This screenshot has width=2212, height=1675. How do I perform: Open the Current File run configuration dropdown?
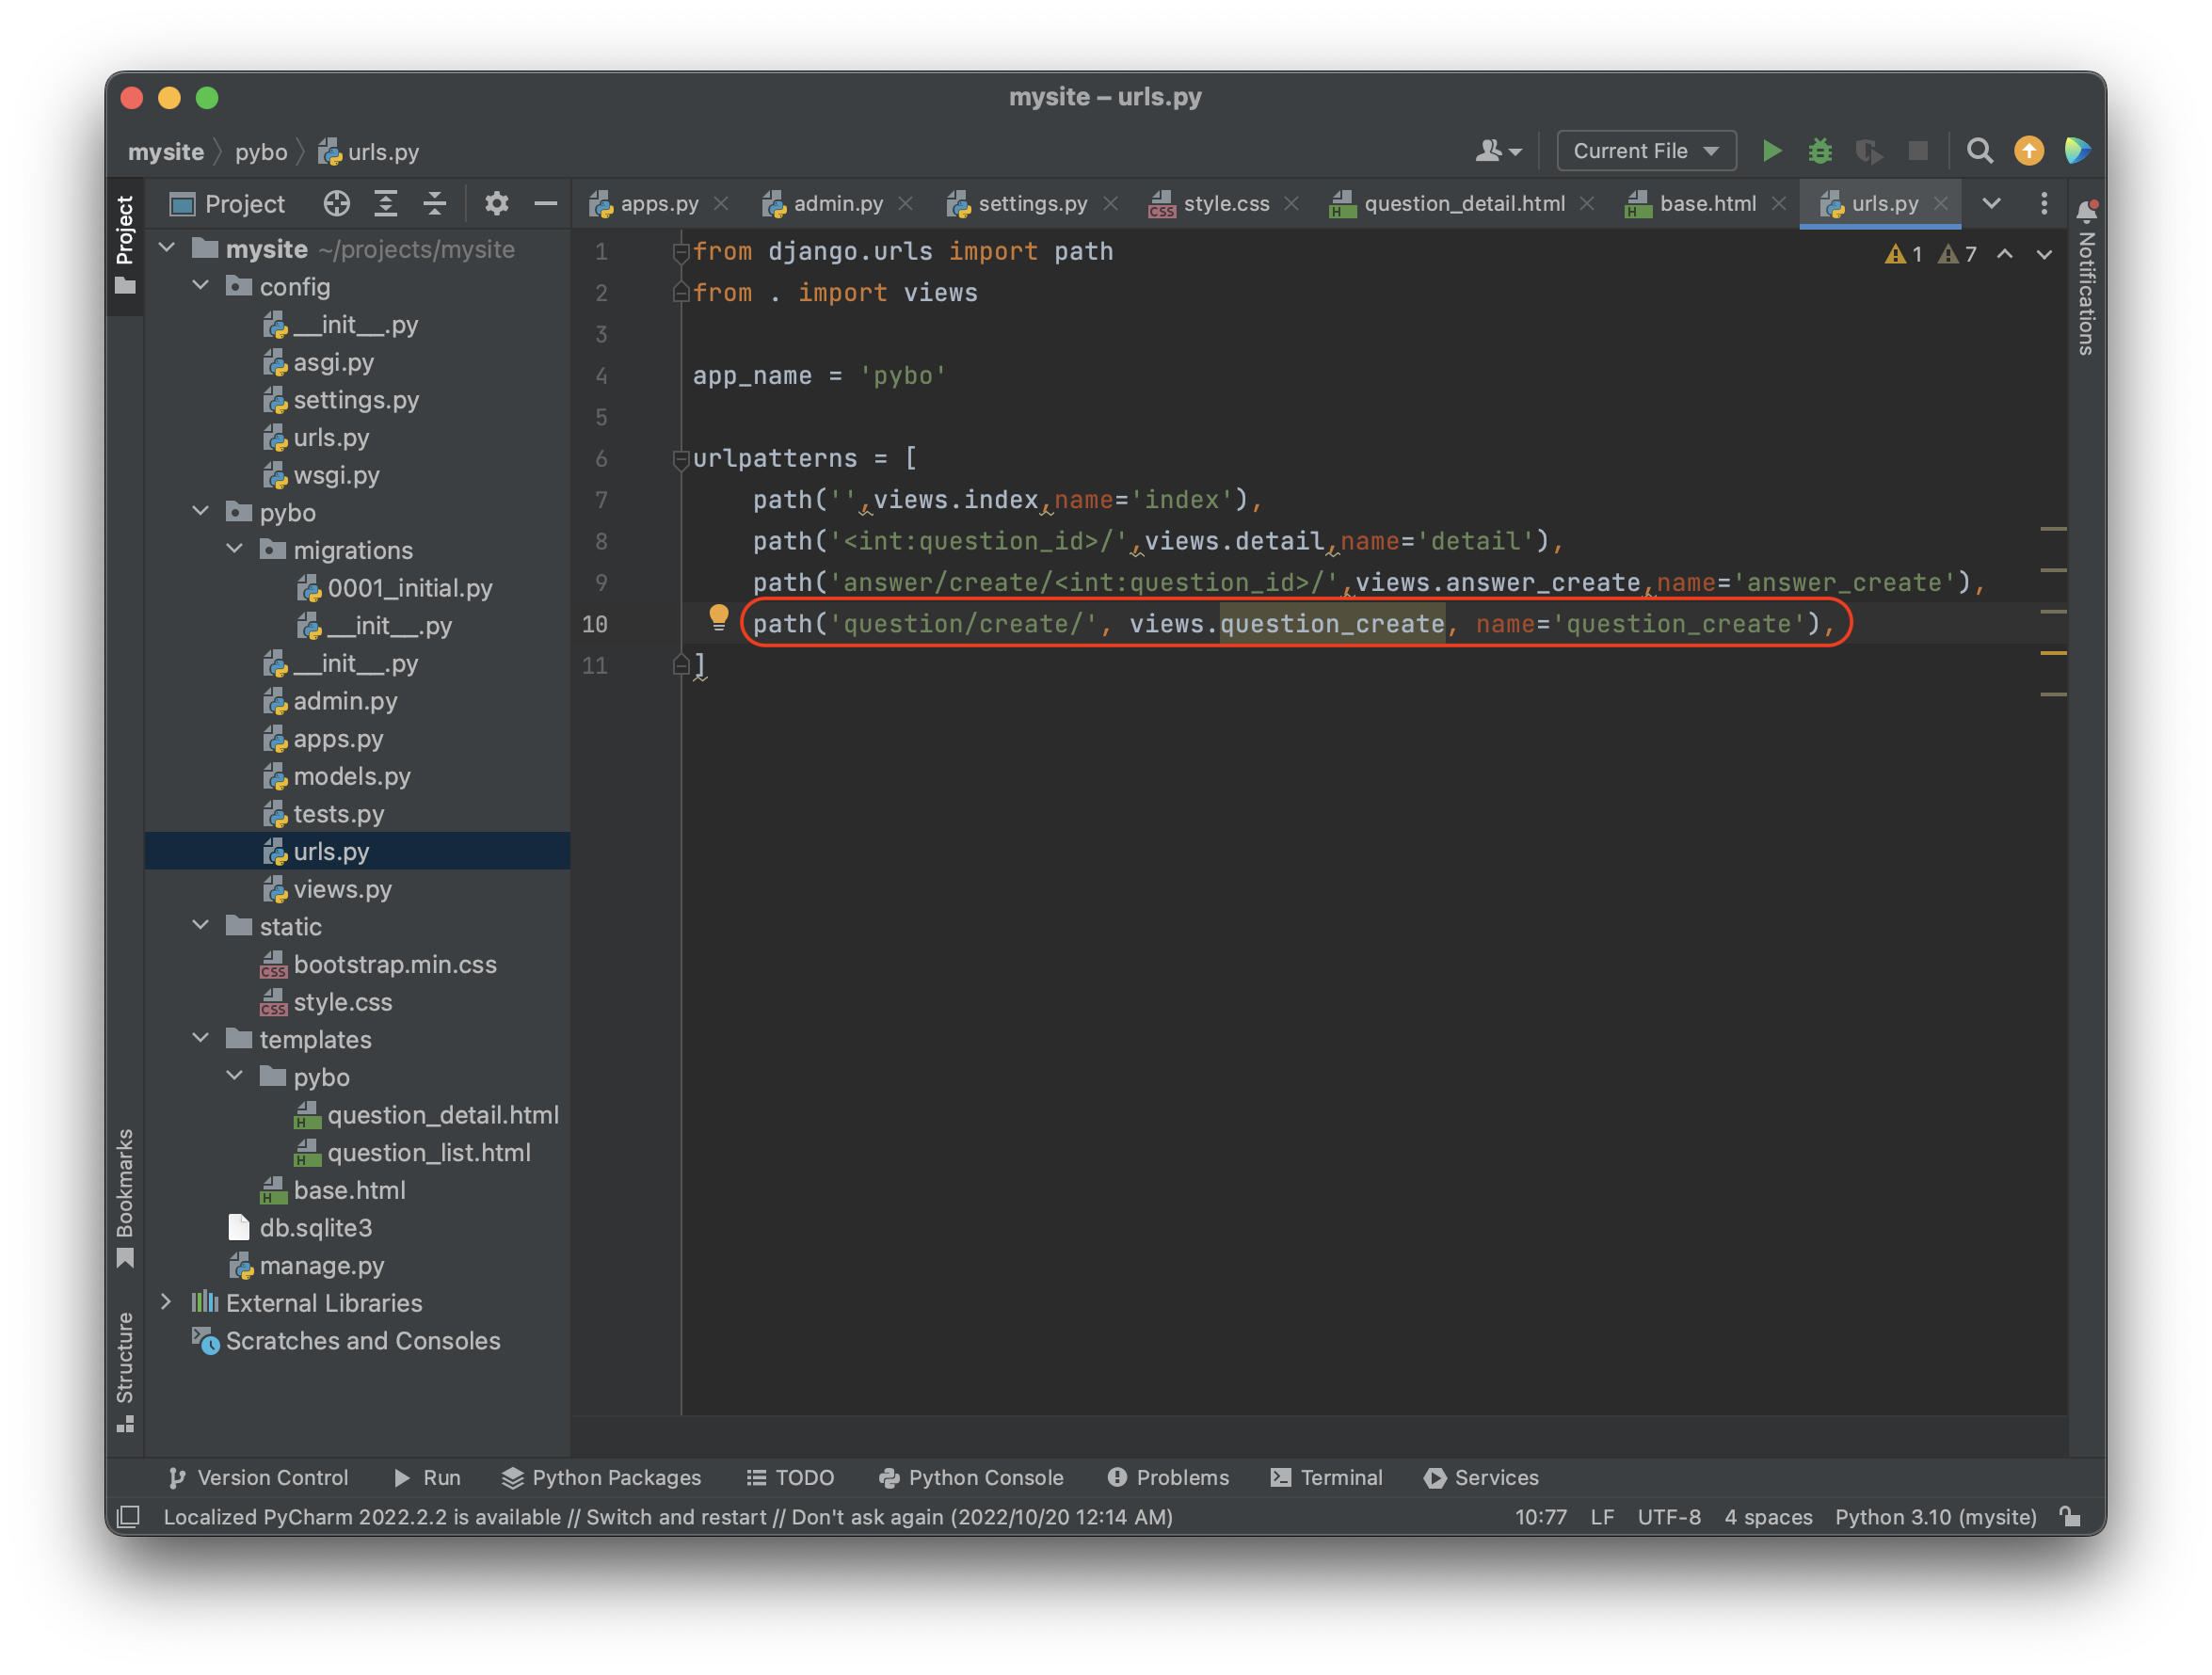tap(1645, 151)
